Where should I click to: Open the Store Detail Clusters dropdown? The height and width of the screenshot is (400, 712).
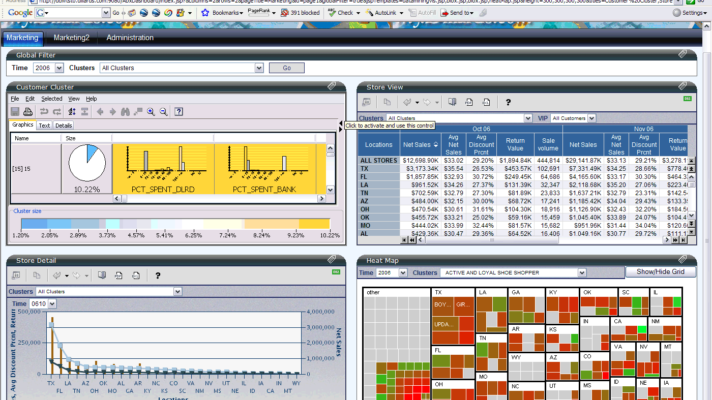click(178, 291)
